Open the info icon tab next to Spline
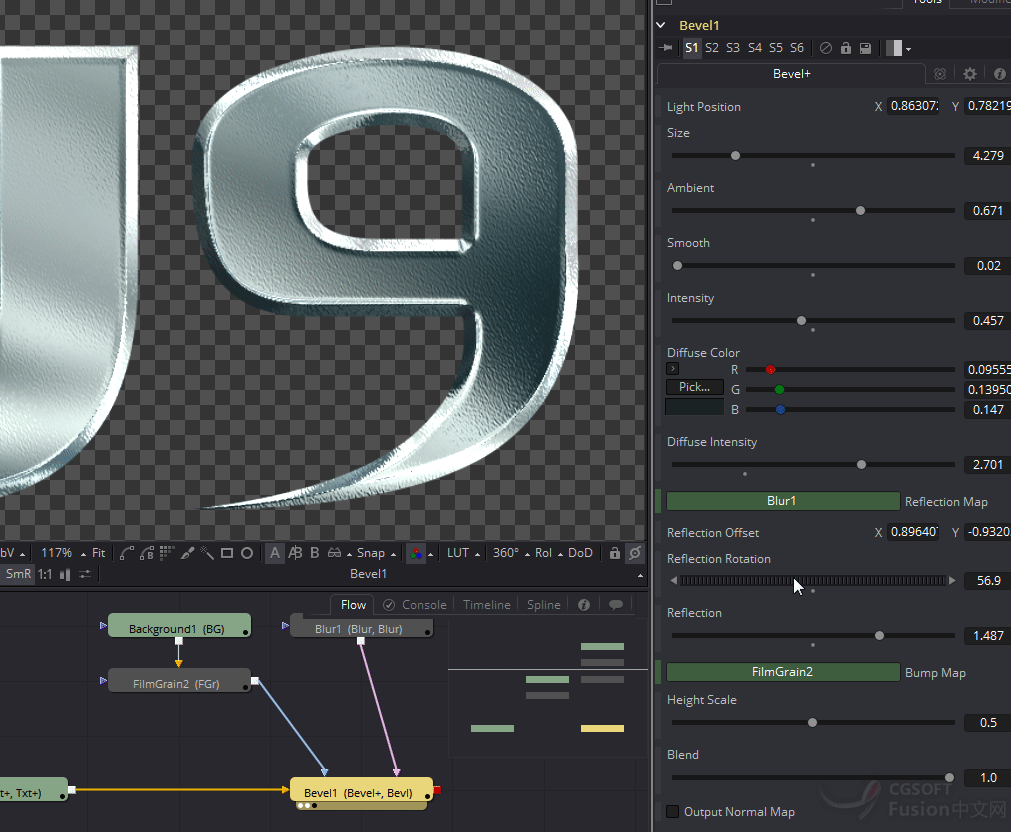Screen dimensions: 1011x832 [584, 605]
